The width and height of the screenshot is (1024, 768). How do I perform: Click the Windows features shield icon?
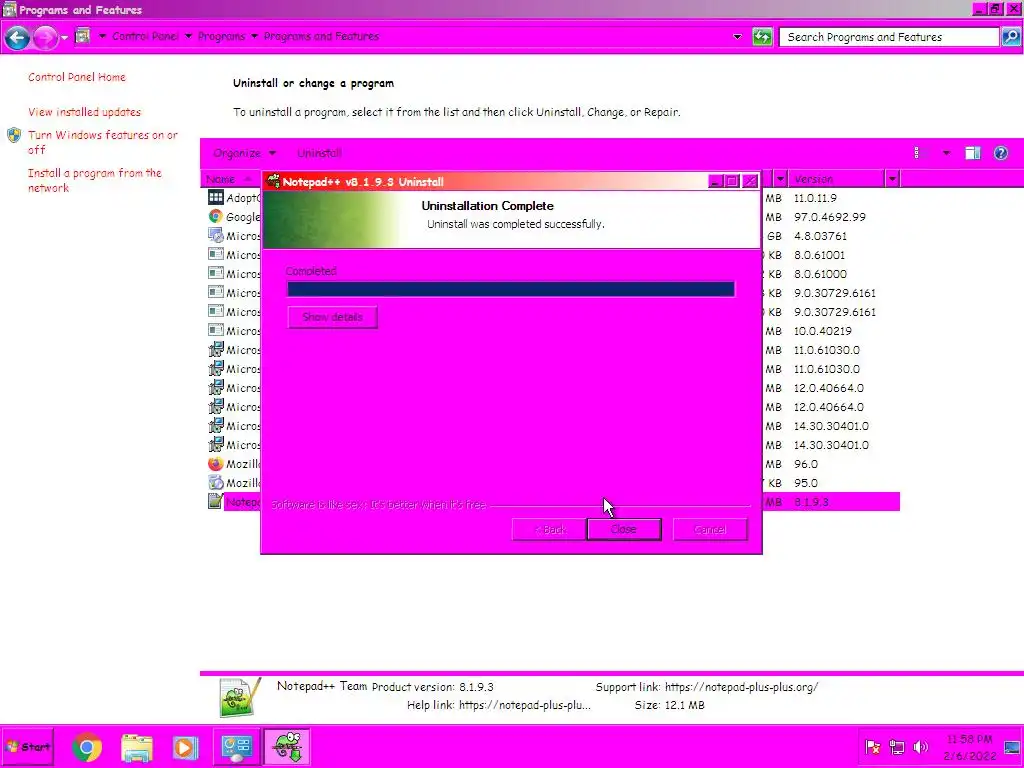(14, 135)
